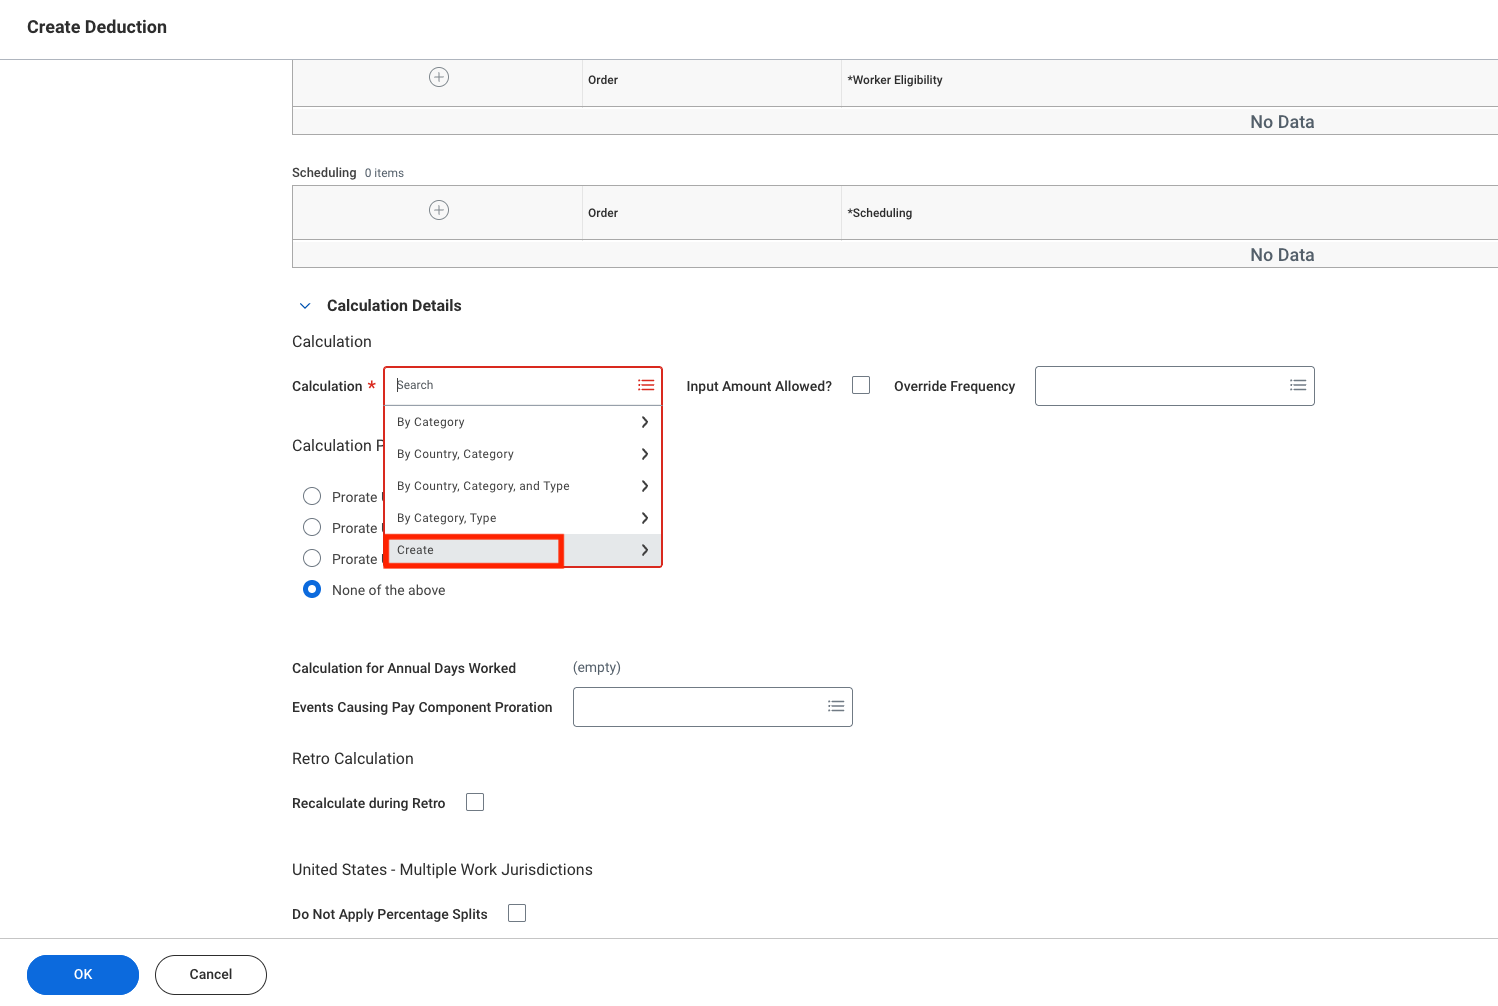The width and height of the screenshot is (1498, 1006).
Task: Select By Category menu option
Action: click(523, 422)
